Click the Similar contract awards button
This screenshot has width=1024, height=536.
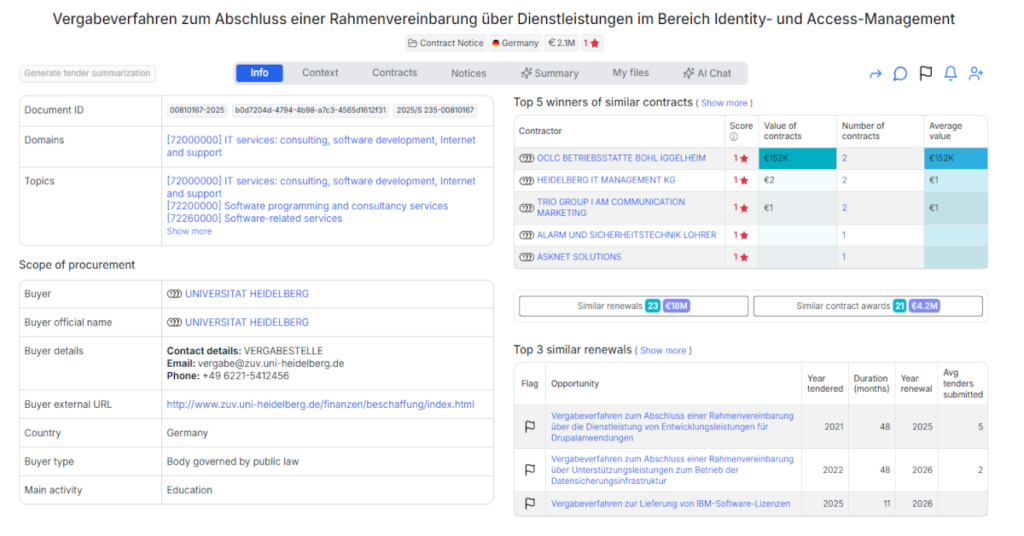[x=868, y=306]
